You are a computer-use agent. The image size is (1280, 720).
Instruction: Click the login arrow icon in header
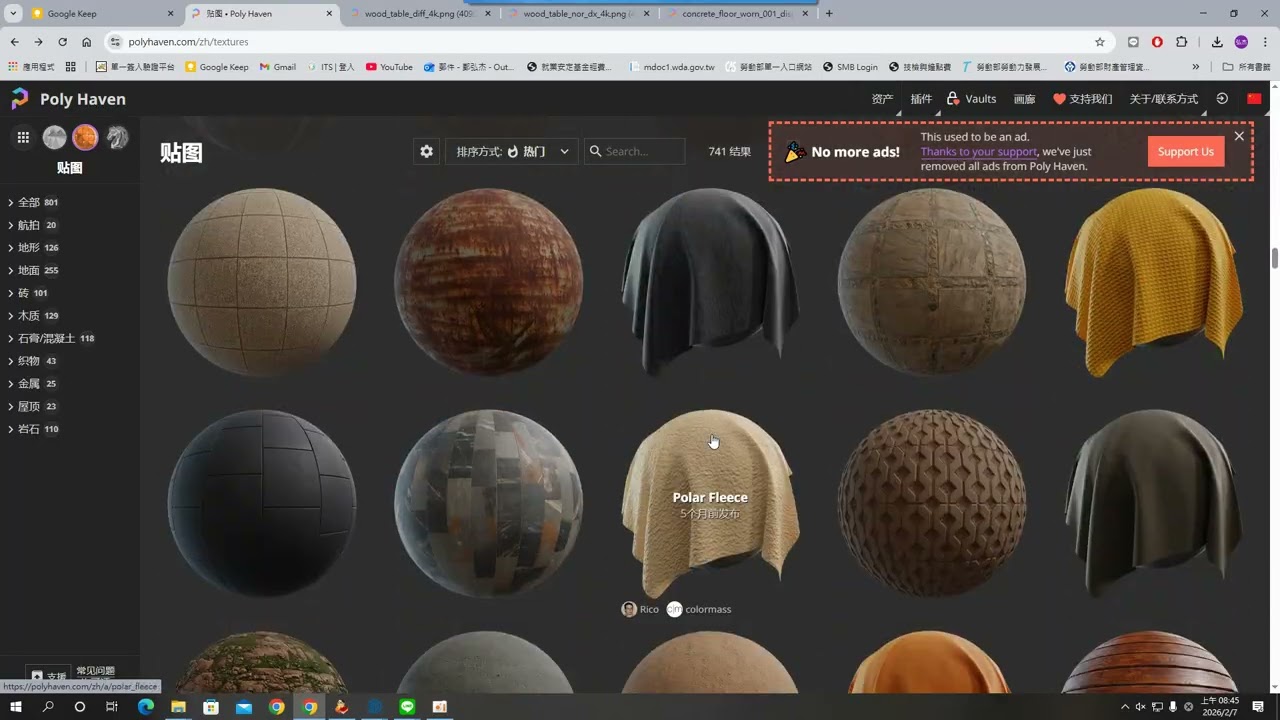point(1222,99)
